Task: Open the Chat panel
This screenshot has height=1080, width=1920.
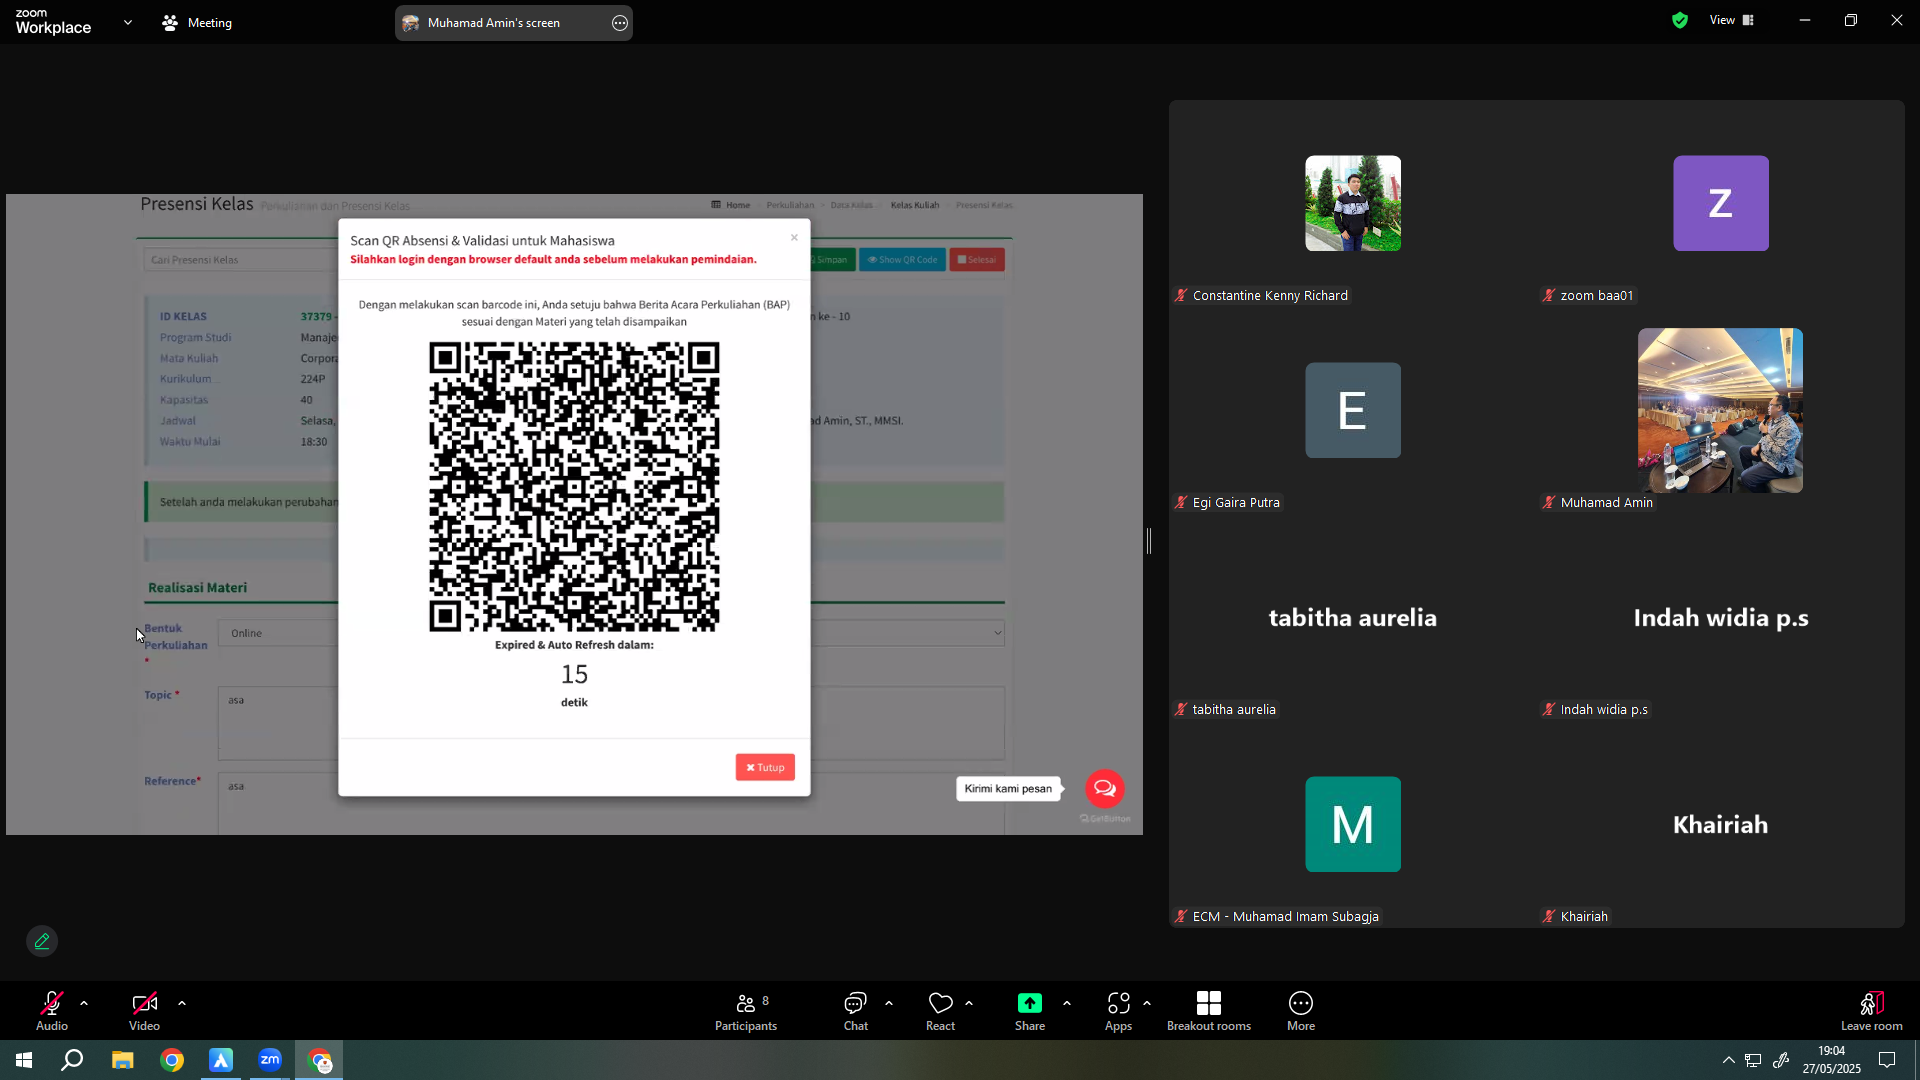Action: [x=856, y=1011]
